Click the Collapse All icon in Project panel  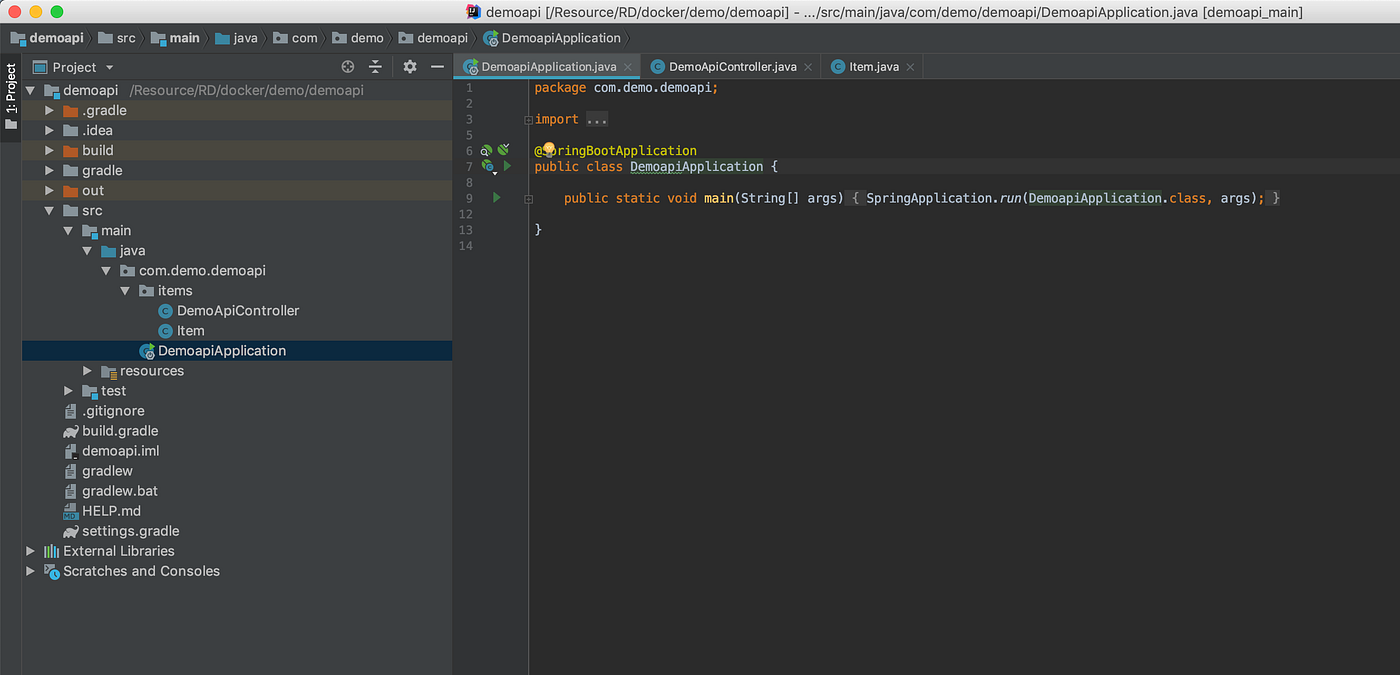click(x=375, y=67)
